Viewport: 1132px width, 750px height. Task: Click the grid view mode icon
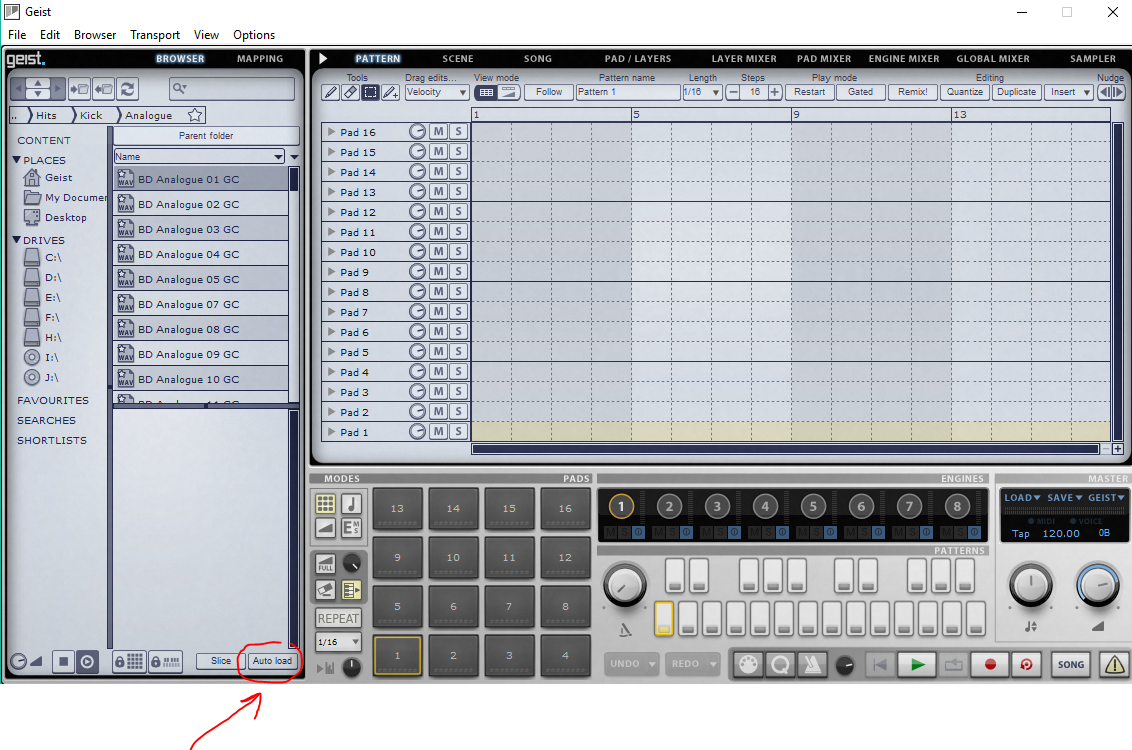(487, 92)
